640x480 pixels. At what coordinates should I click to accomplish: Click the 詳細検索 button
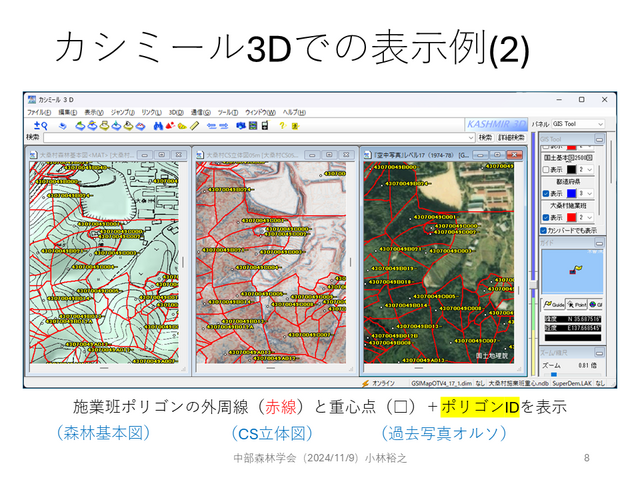[x=511, y=138]
